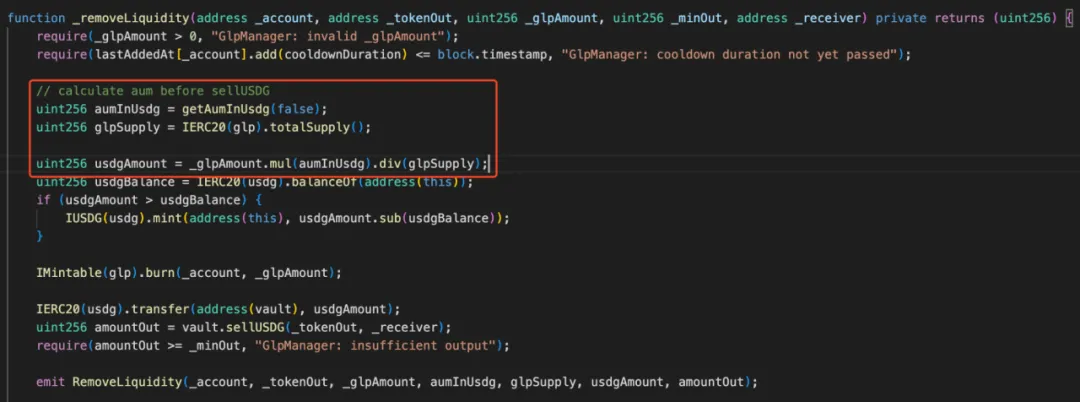Viewport: 1080px width, 402px height.
Task: Place cursor after div(glpSupply); statement
Action: click(x=490, y=163)
